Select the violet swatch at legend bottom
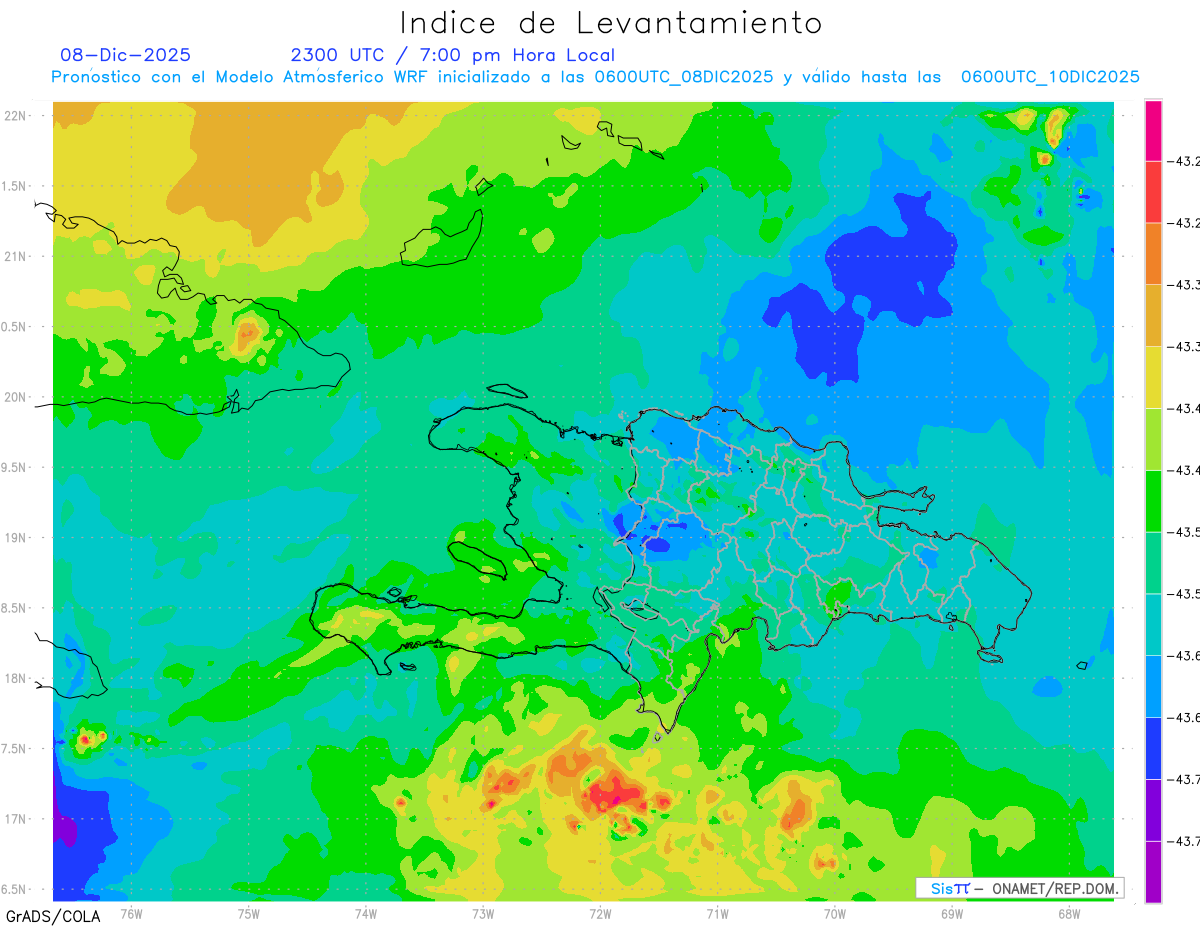 pyautogui.click(x=1153, y=871)
